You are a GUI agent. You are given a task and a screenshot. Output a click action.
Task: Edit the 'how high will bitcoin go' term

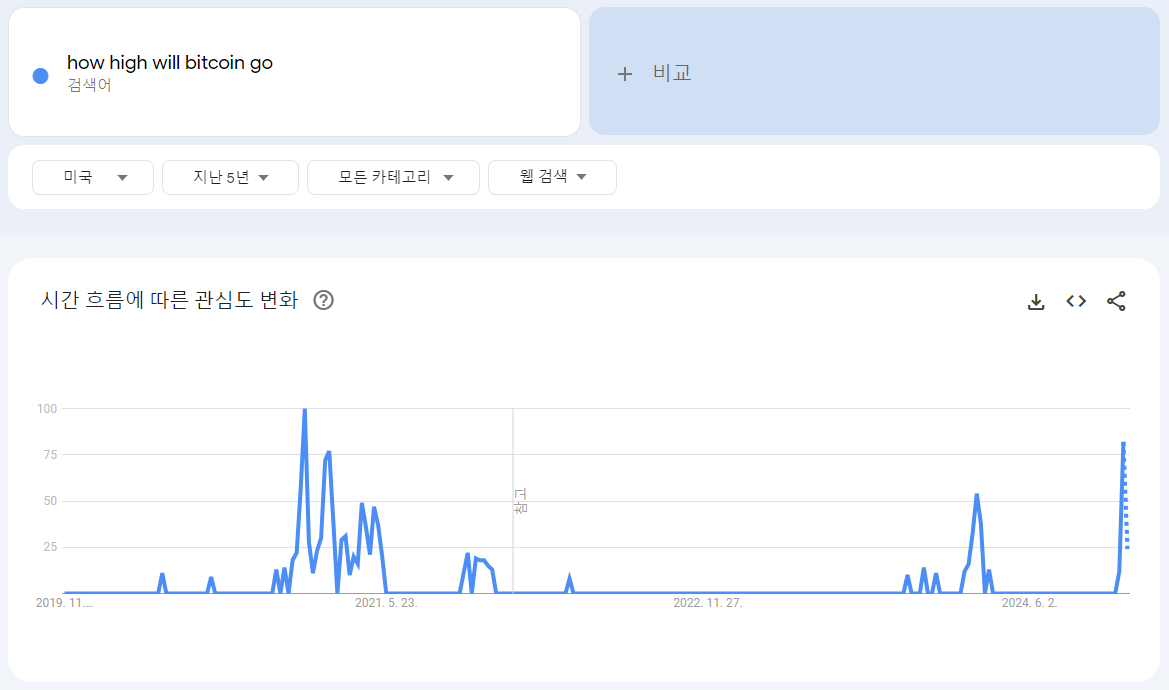pos(170,63)
